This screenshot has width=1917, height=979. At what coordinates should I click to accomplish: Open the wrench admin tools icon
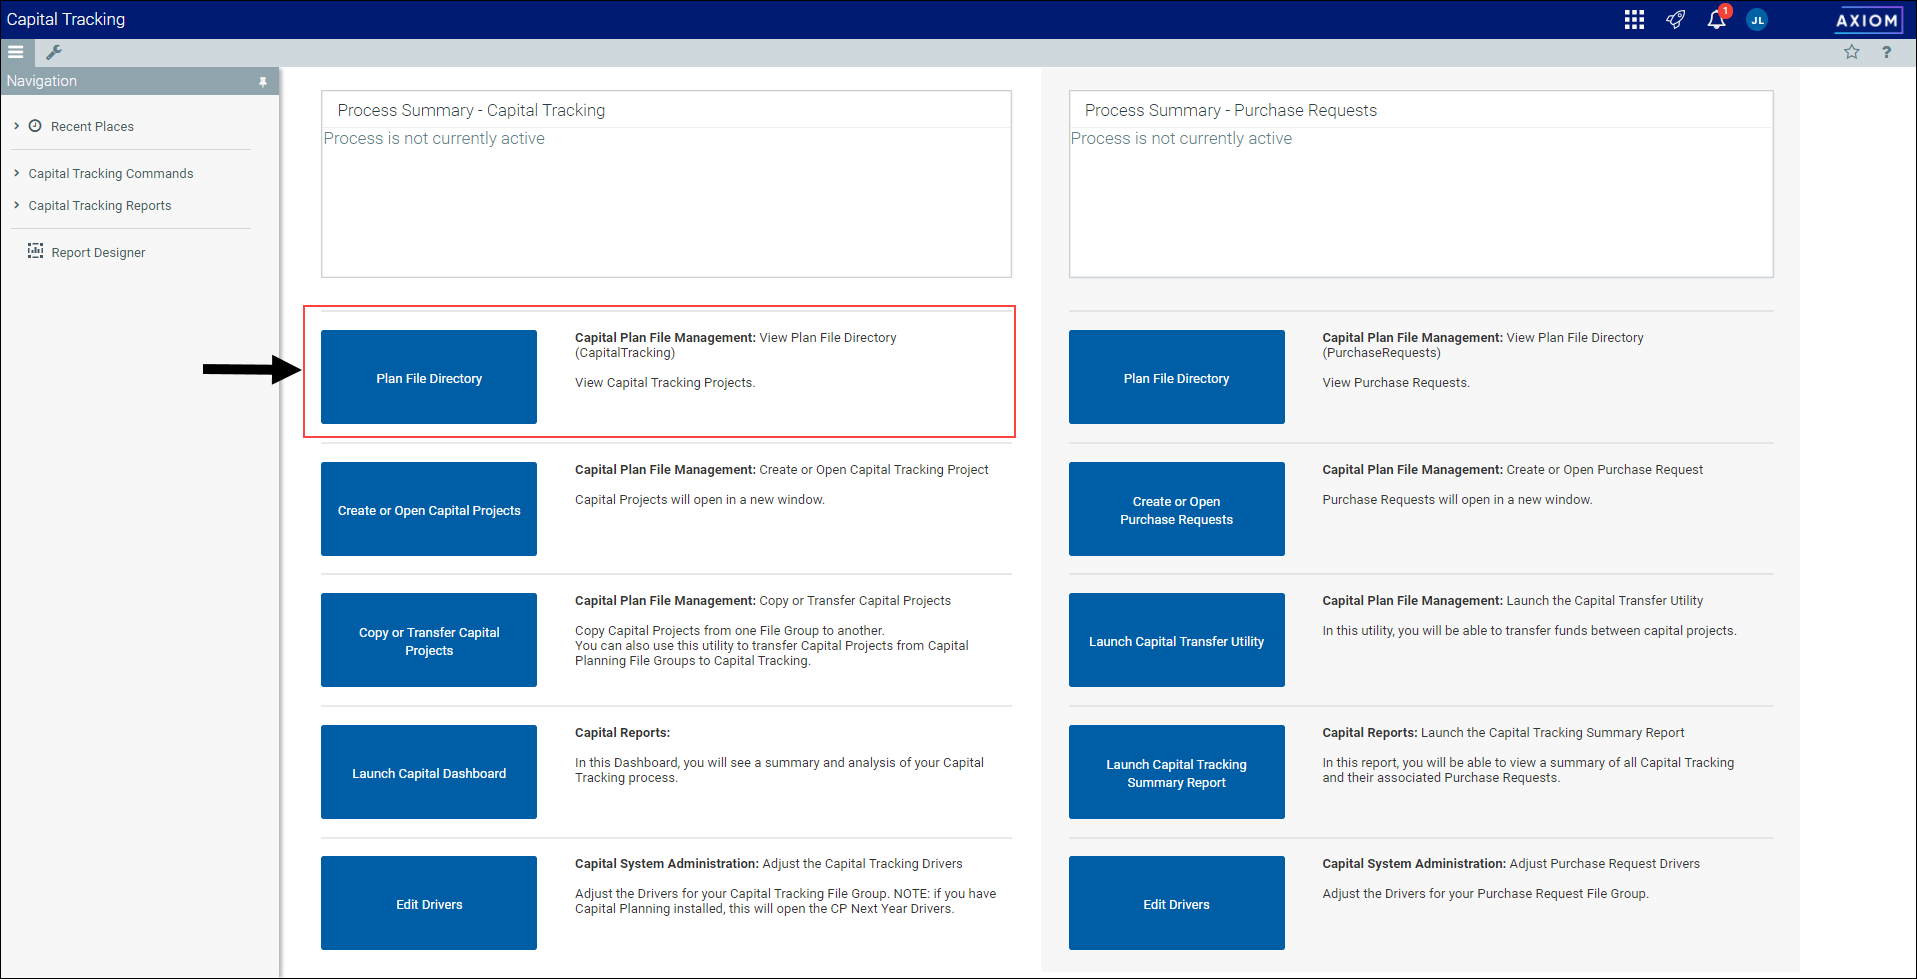(54, 52)
